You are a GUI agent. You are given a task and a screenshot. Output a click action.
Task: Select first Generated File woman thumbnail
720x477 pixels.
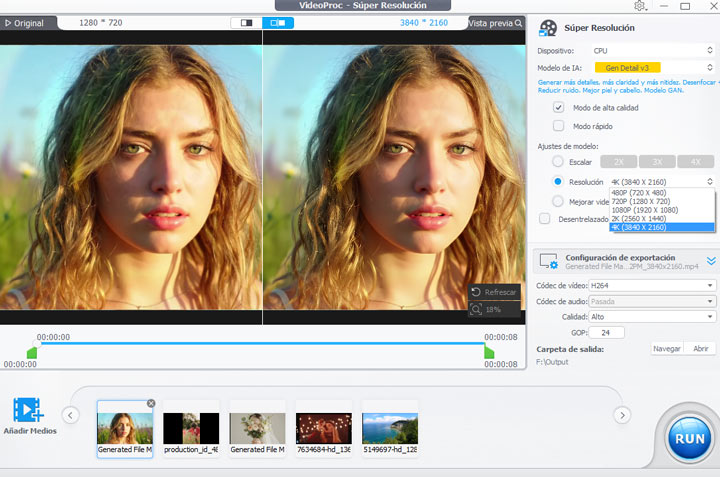tap(125, 428)
